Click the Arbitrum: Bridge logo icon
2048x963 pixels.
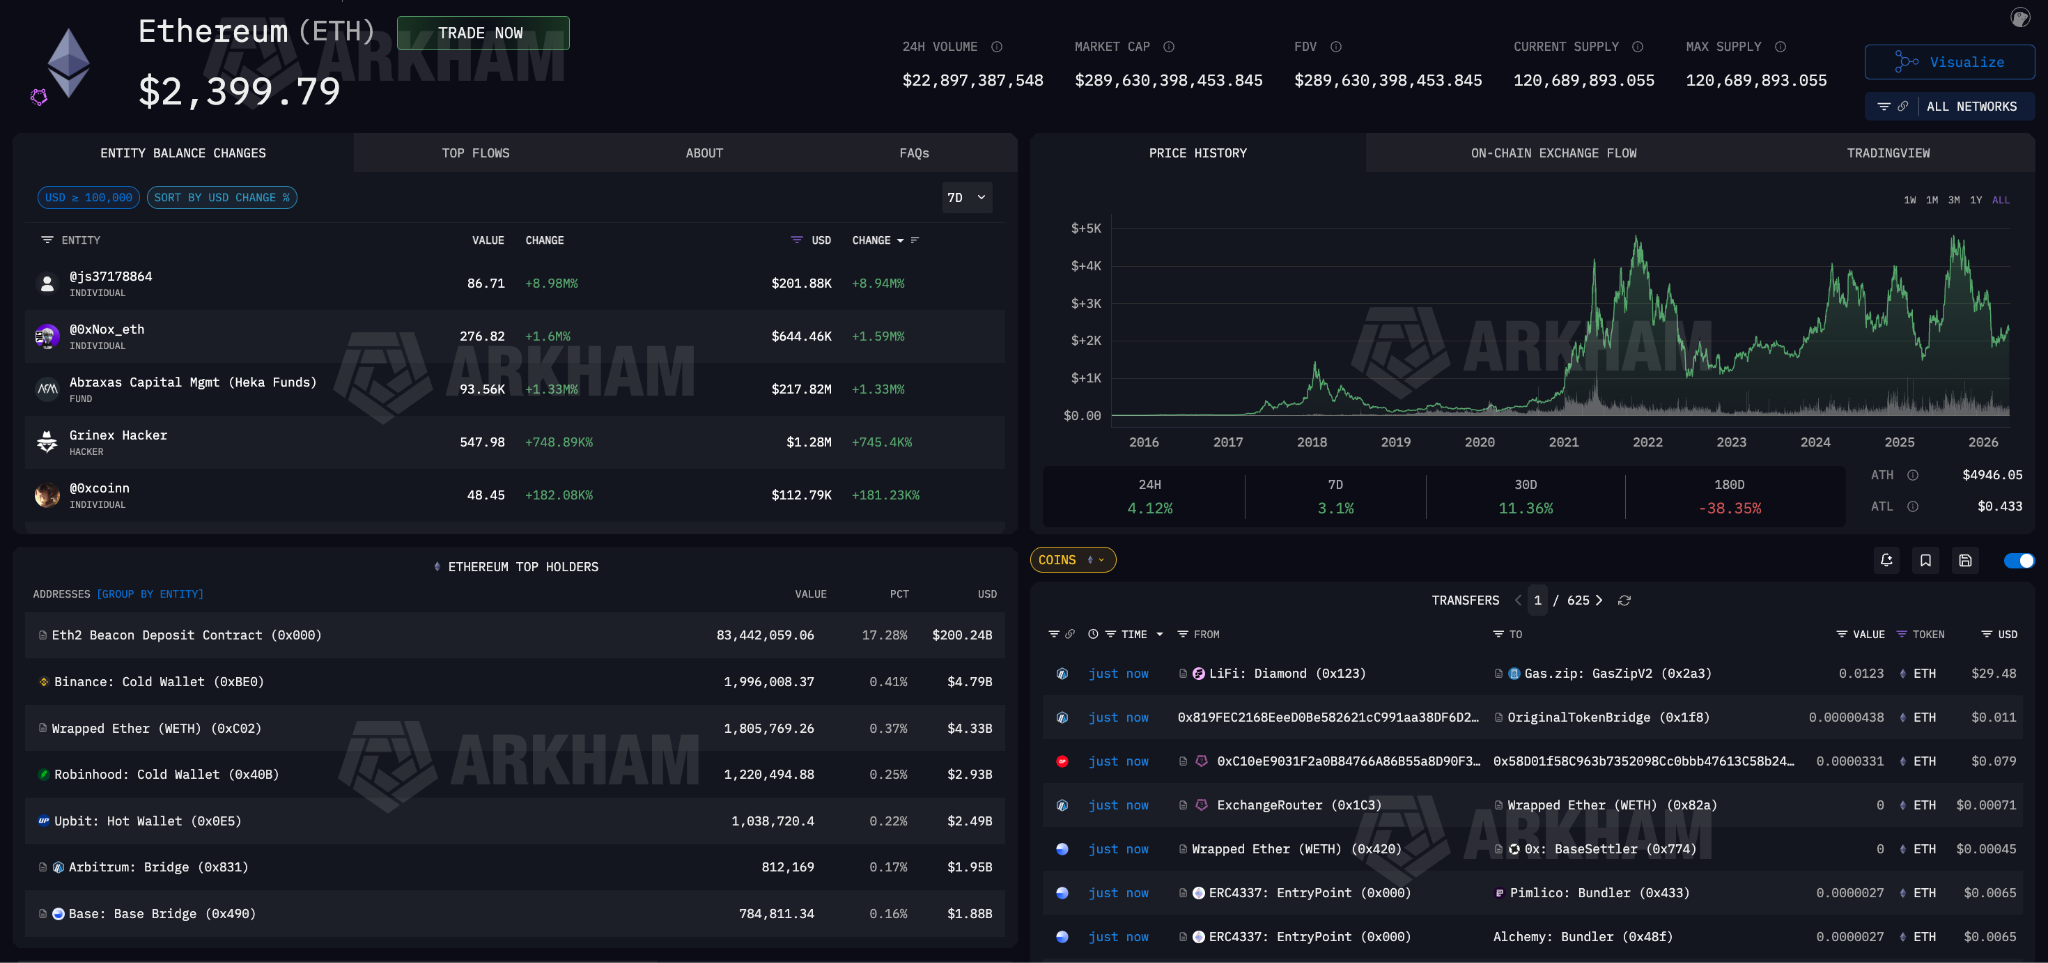(x=58, y=867)
